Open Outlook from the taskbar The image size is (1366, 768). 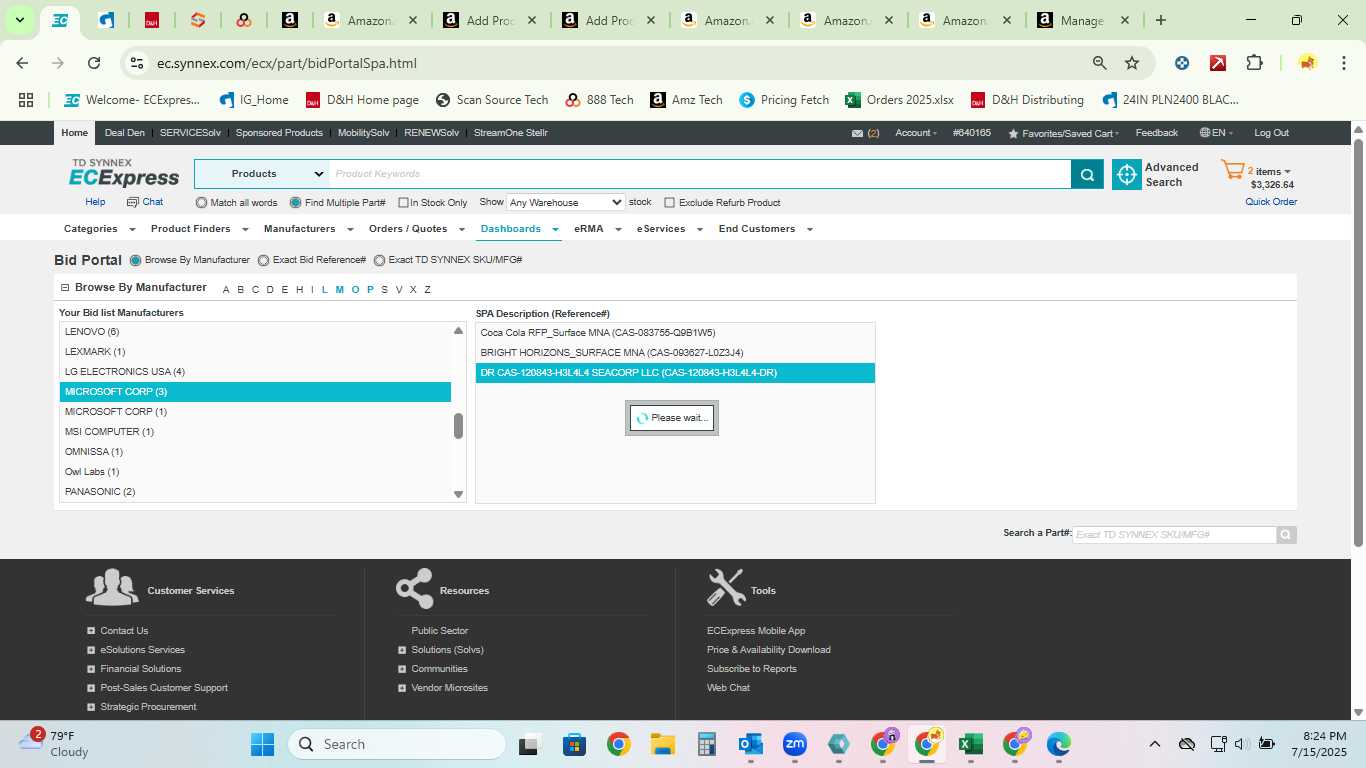pos(750,744)
